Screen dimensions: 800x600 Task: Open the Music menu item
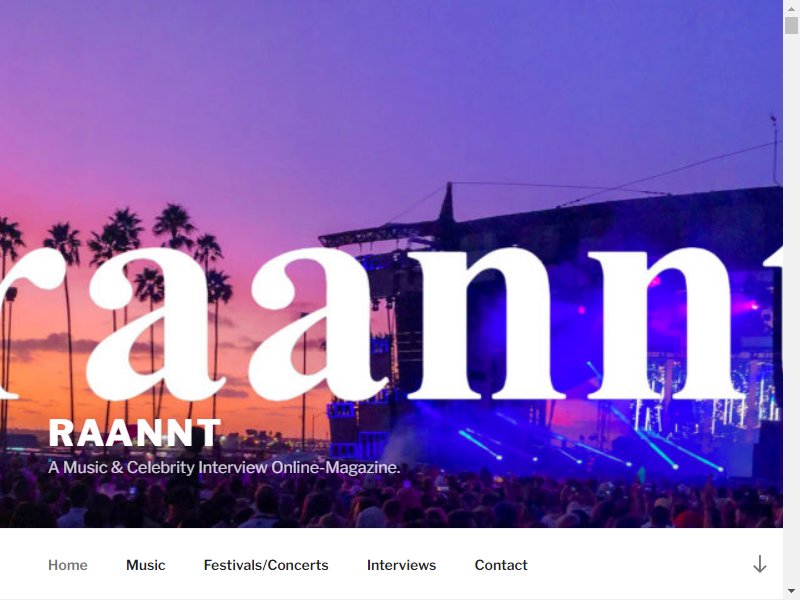(x=145, y=565)
